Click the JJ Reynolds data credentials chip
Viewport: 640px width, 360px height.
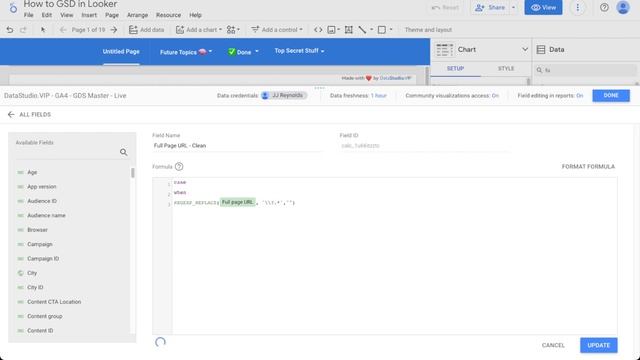click(x=284, y=96)
